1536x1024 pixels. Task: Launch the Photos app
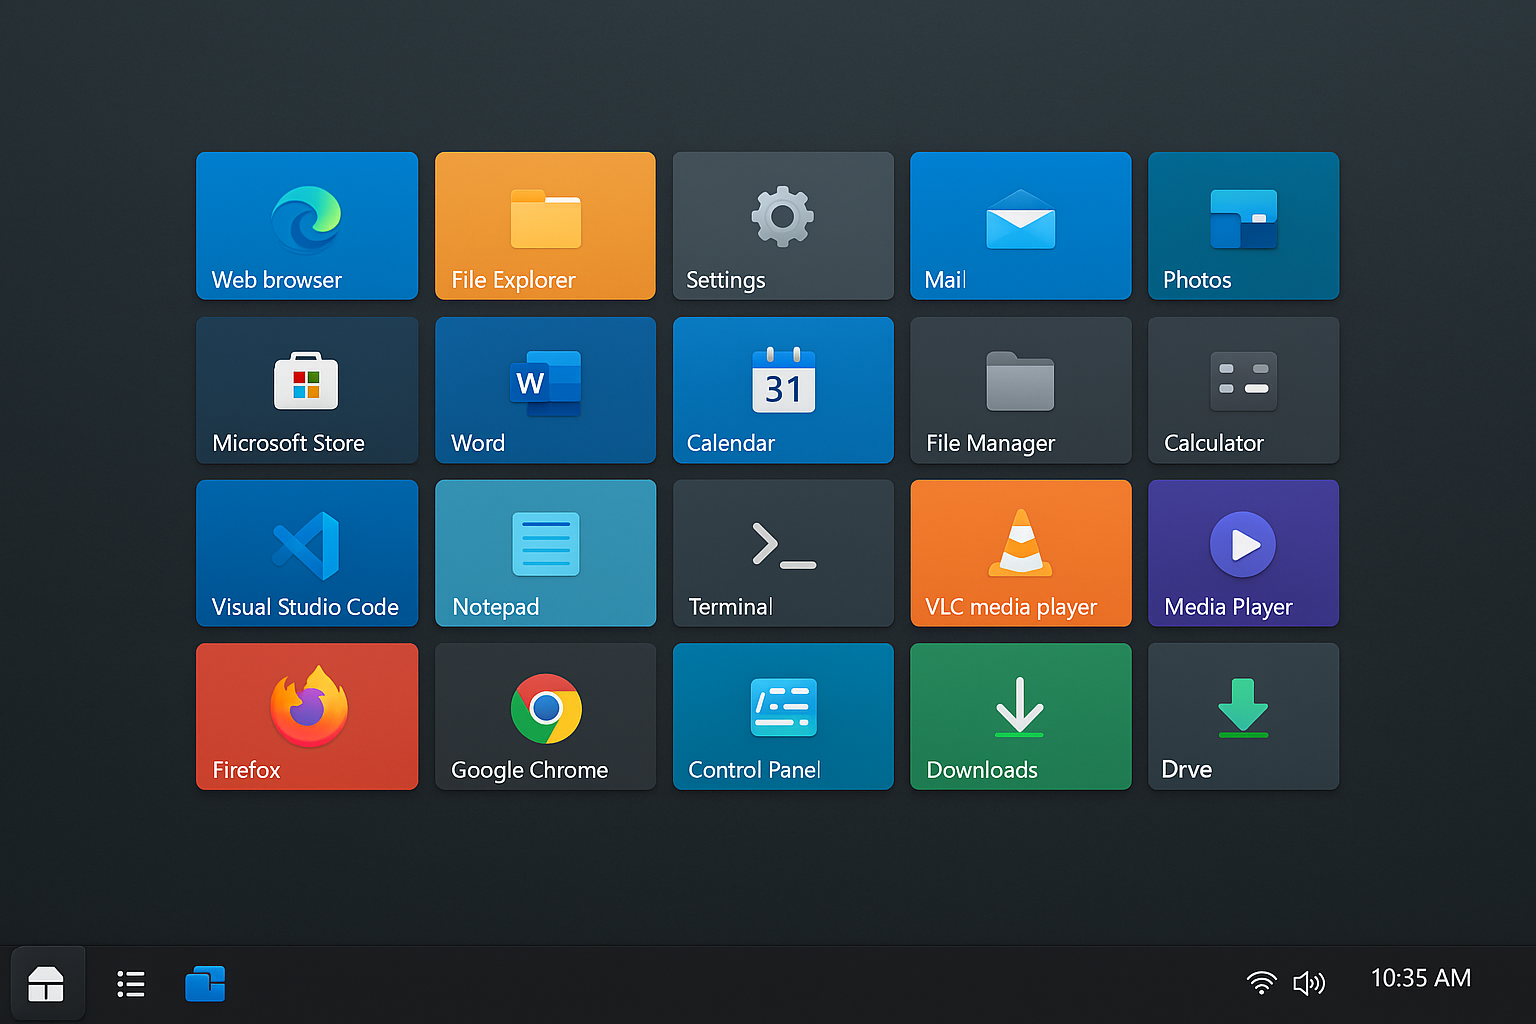click(x=1243, y=225)
